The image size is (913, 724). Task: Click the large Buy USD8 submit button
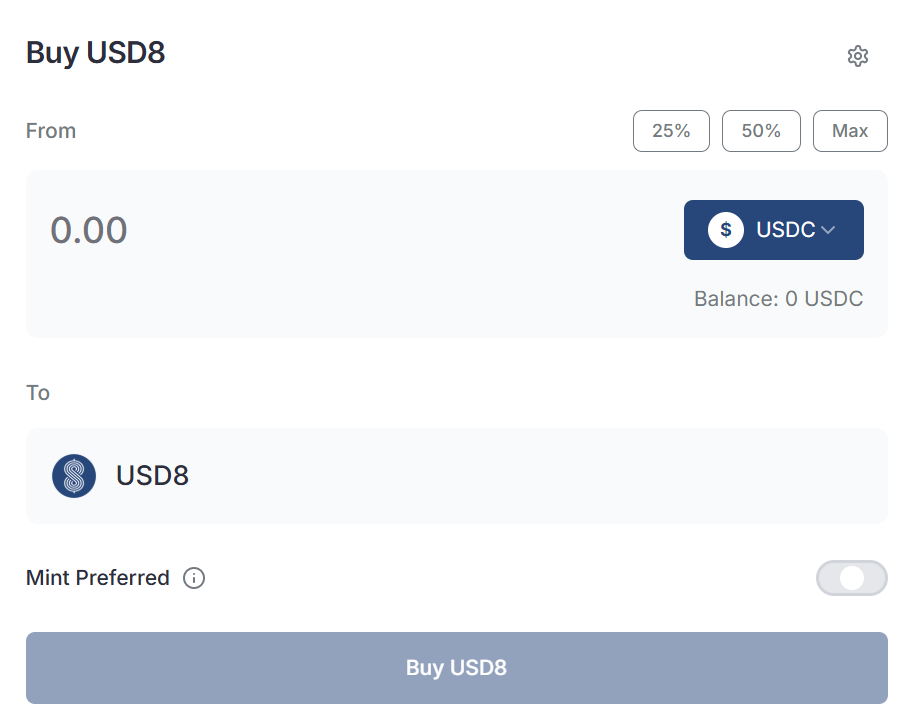(456, 668)
